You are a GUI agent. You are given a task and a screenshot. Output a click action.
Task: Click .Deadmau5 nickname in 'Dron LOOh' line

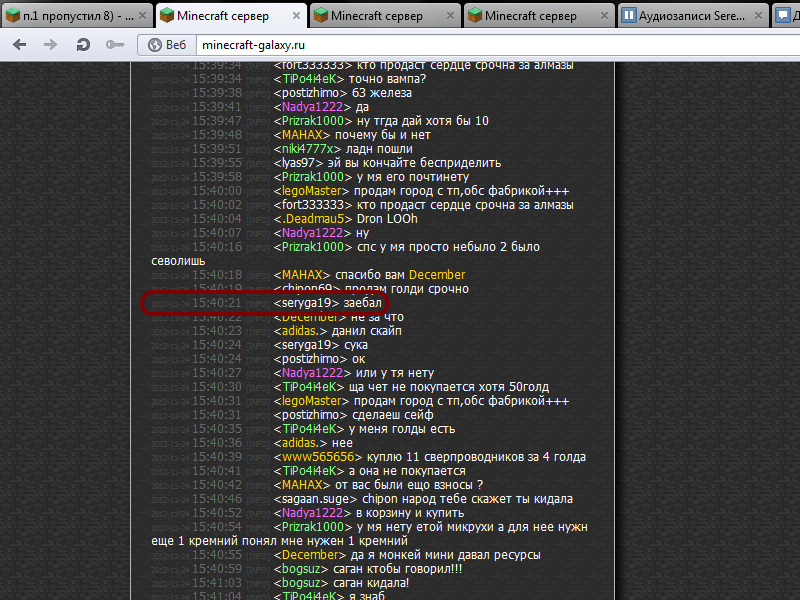[x=313, y=219]
